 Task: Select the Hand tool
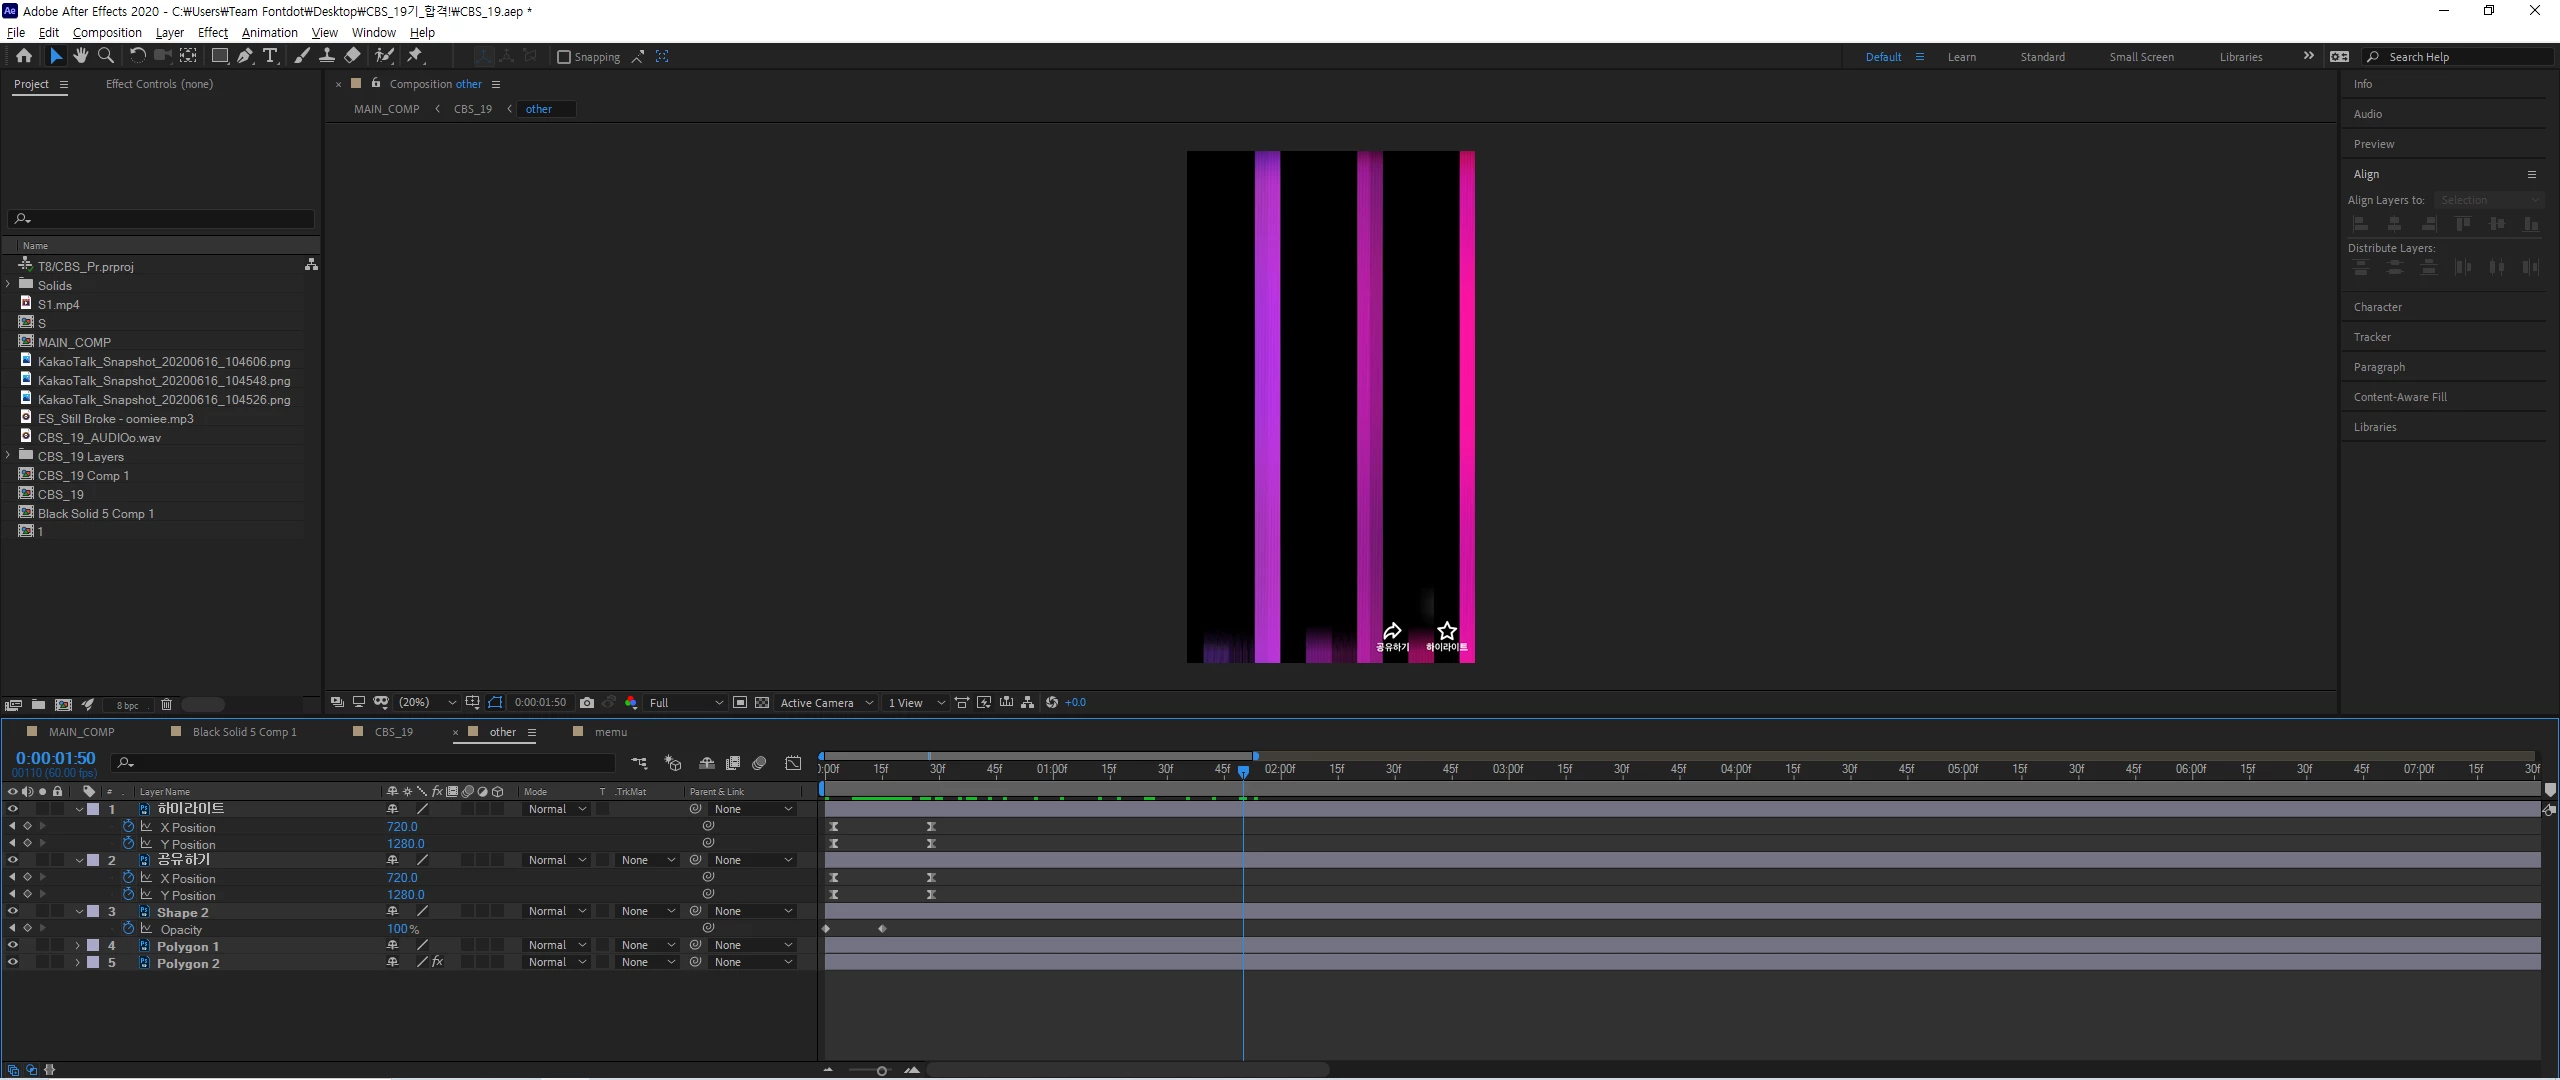80,56
